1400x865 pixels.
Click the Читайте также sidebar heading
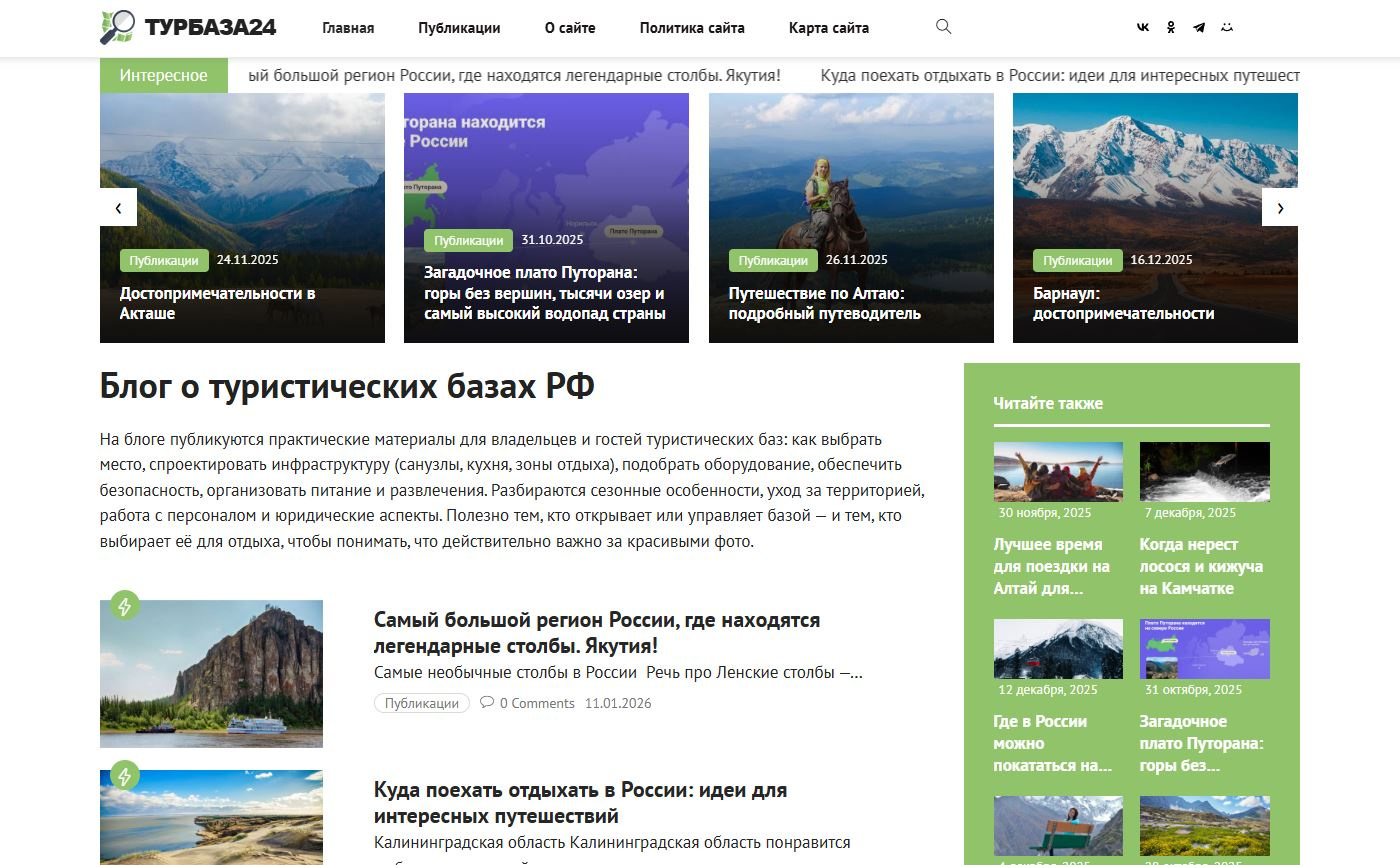tap(1048, 404)
